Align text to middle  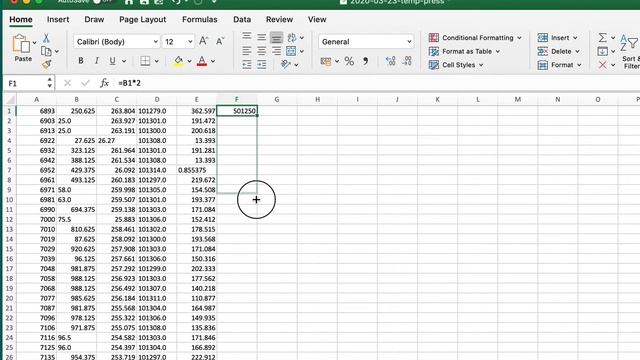(x=261, y=37)
